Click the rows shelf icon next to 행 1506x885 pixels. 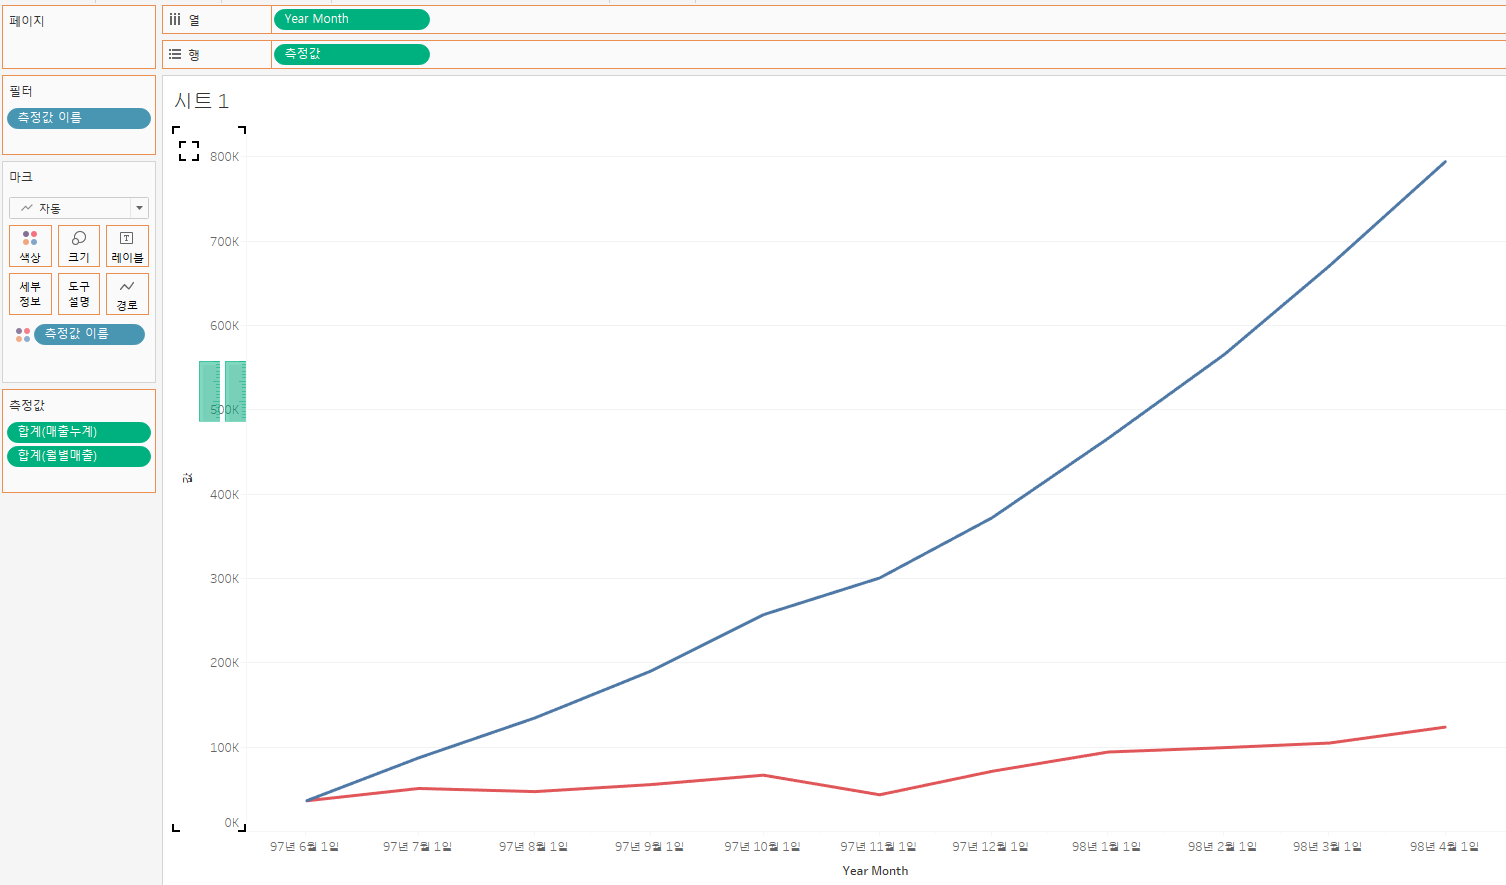[x=175, y=54]
